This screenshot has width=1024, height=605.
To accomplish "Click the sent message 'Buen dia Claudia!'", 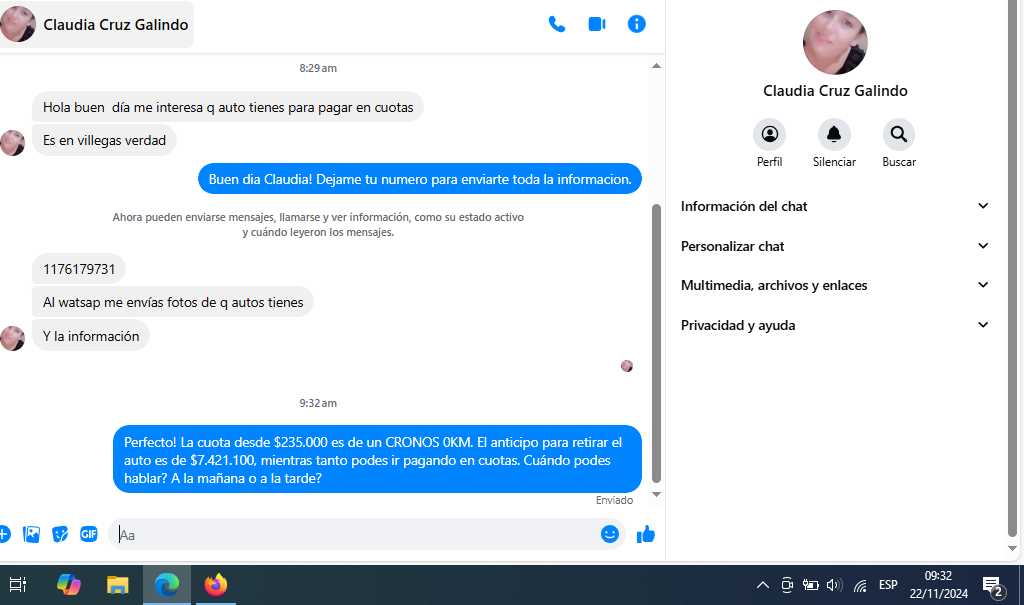I will [420, 179].
